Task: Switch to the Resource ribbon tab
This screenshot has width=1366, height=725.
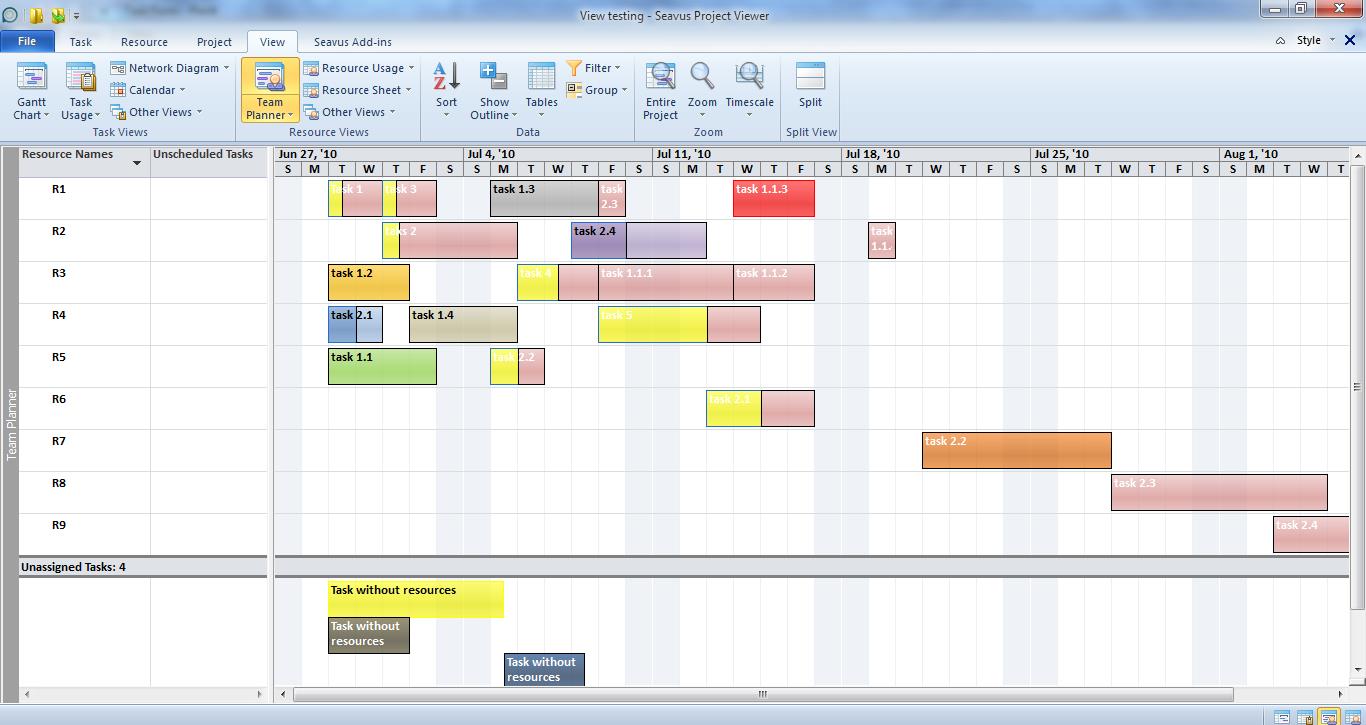Action: click(x=144, y=42)
